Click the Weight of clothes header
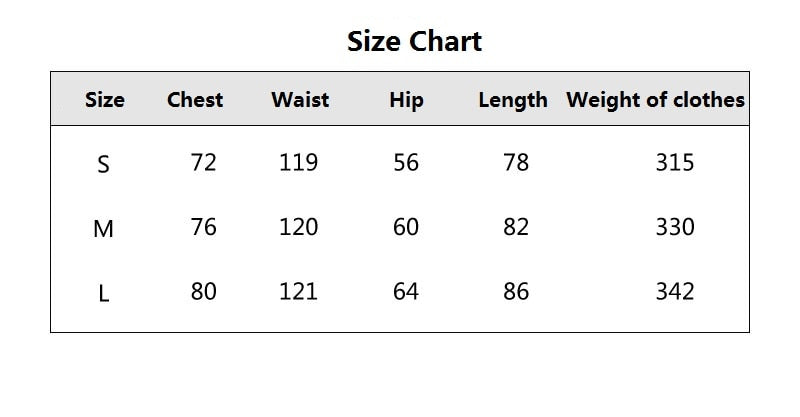The height and width of the screenshot is (417, 800). point(655,99)
